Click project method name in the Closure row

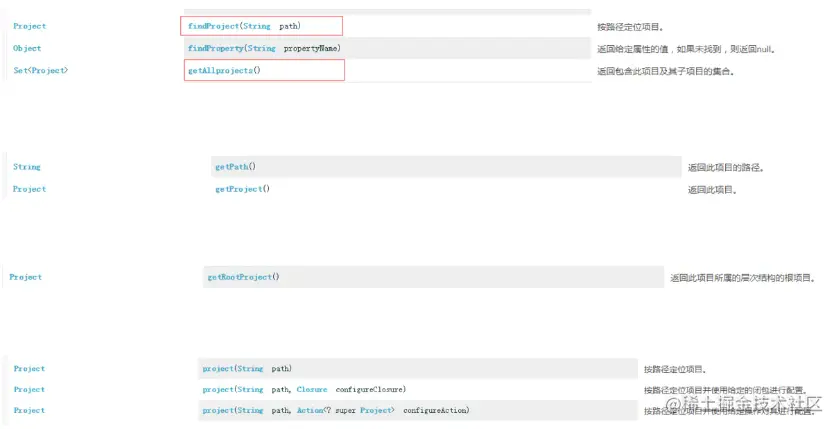[x=218, y=389]
